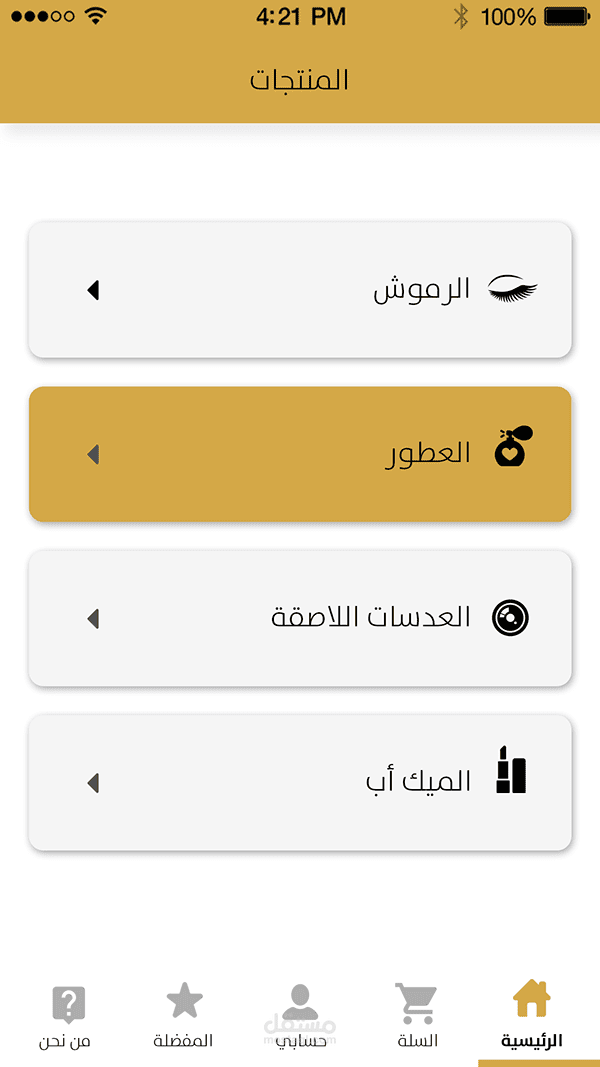This screenshot has height=1067, width=600.
Task: Open the home house icon
Action: click(531, 998)
